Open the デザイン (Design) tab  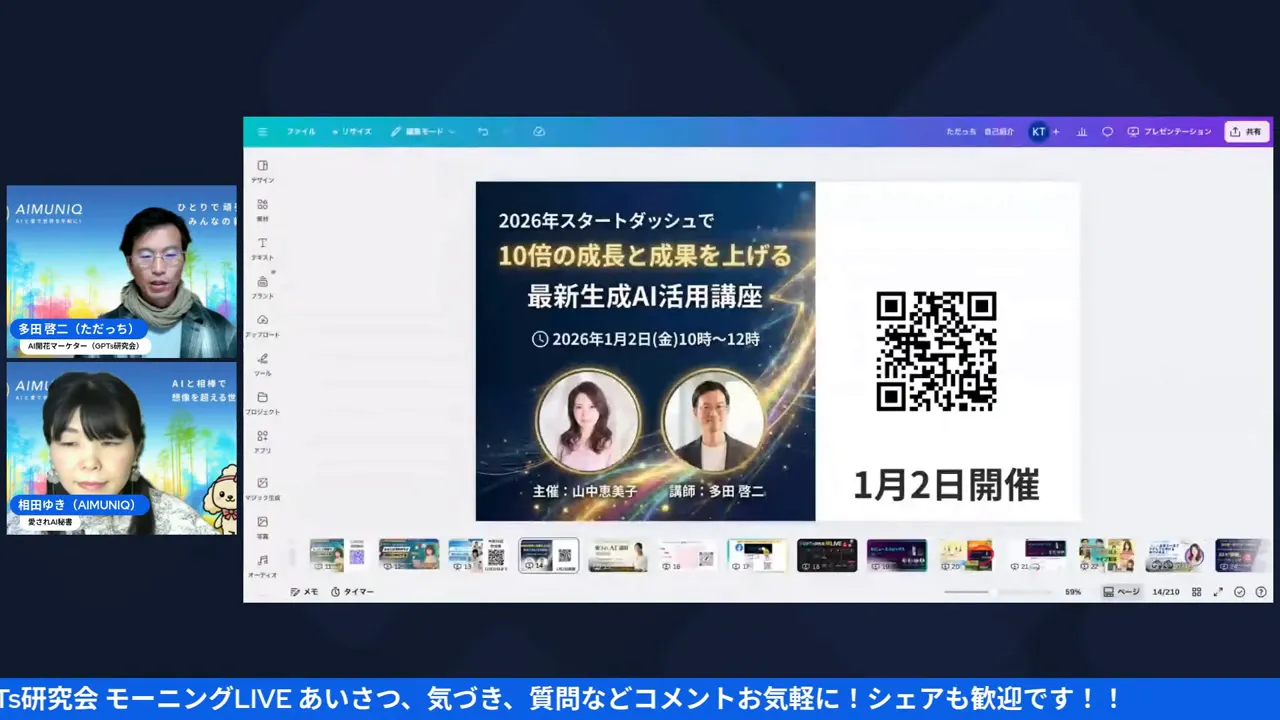pos(262,172)
